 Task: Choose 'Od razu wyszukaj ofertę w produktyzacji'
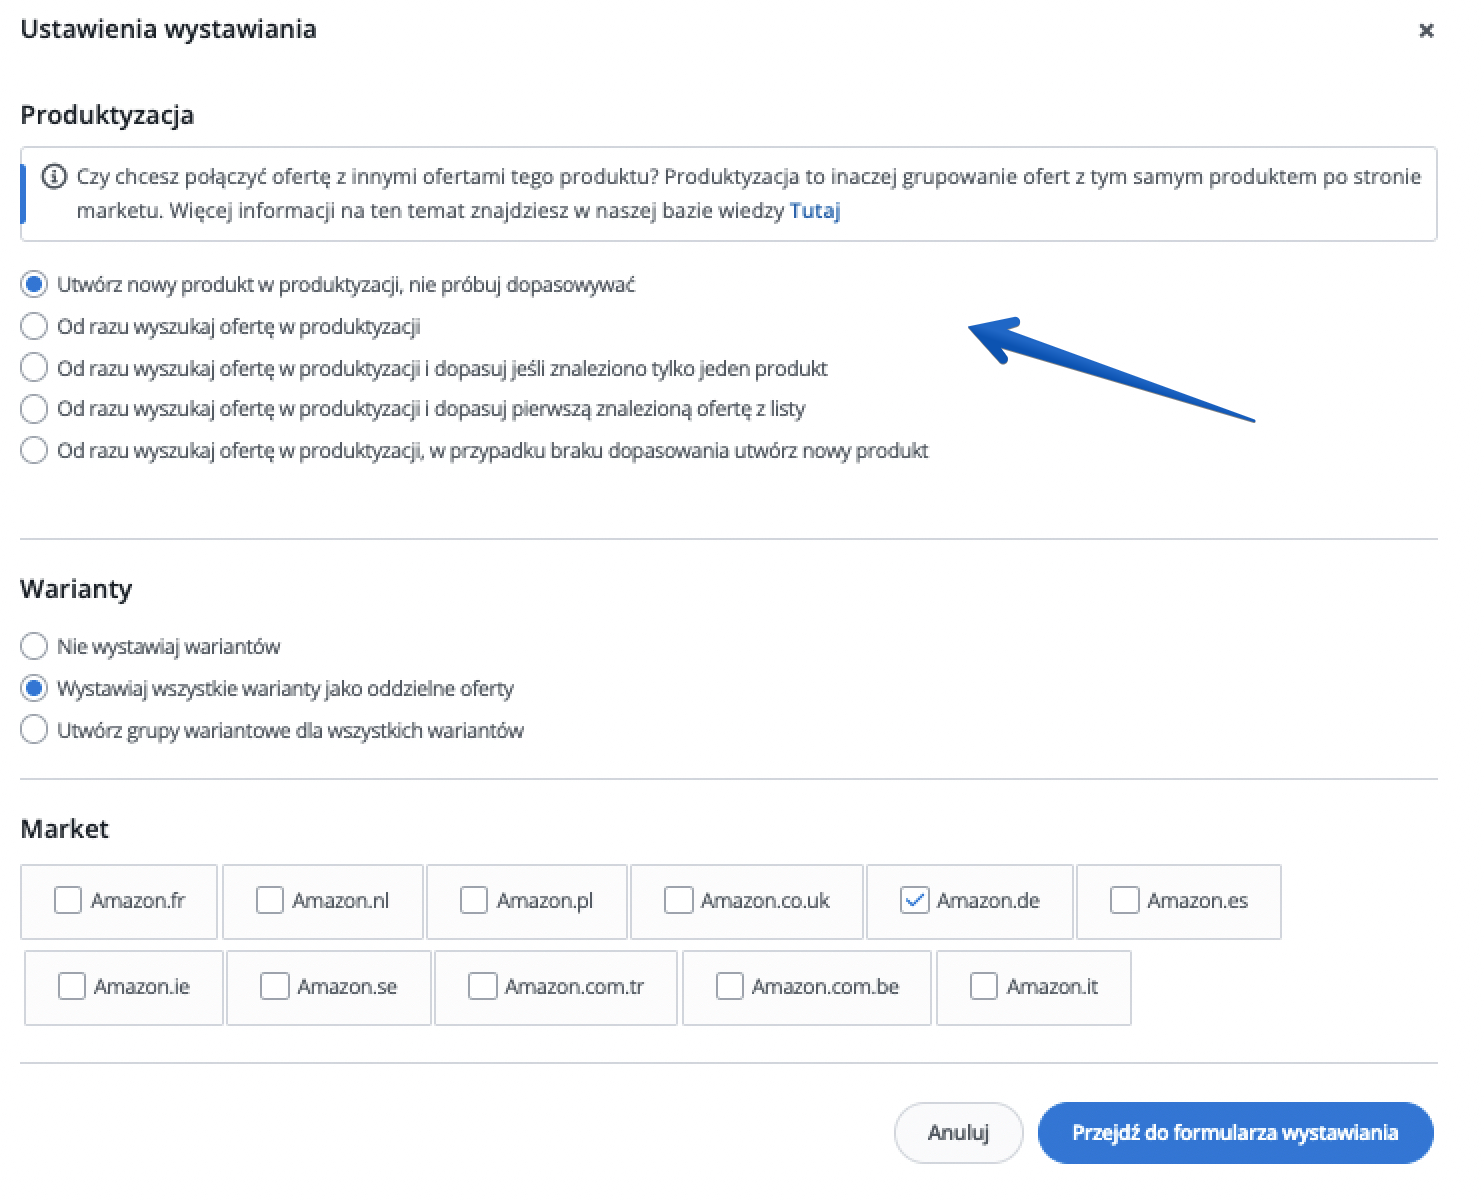pyautogui.click(x=34, y=327)
